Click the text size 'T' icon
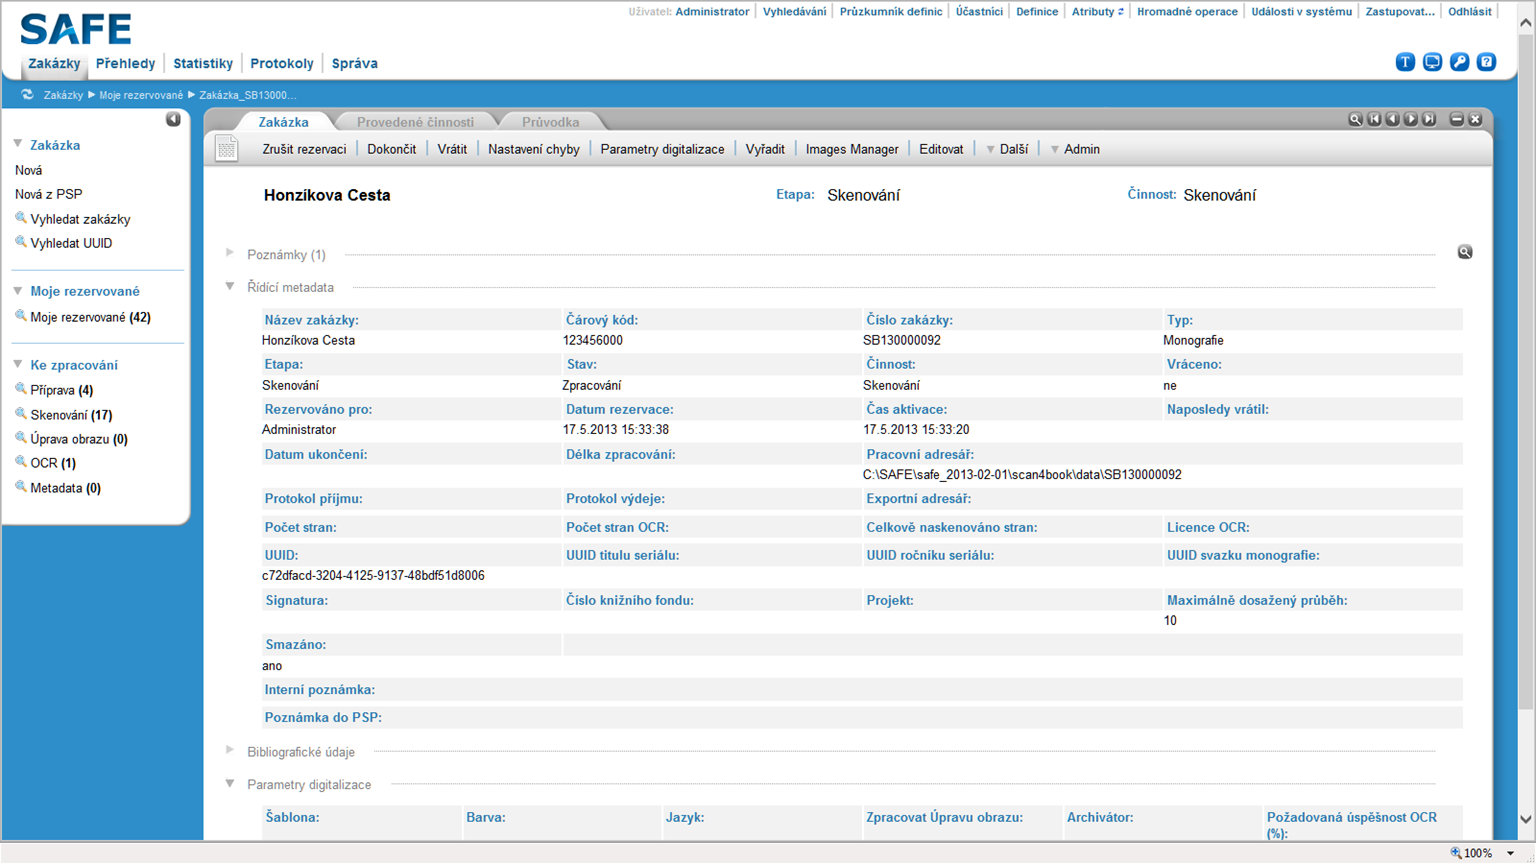Image resolution: width=1536 pixels, height=864 pixels. click(x=1405, y=62)
